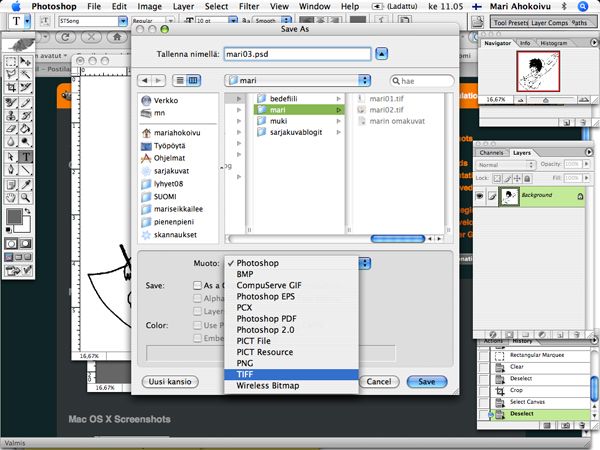Choose PNG from the format list
This screenshot has height=450, width=600.
pos(291,363)
